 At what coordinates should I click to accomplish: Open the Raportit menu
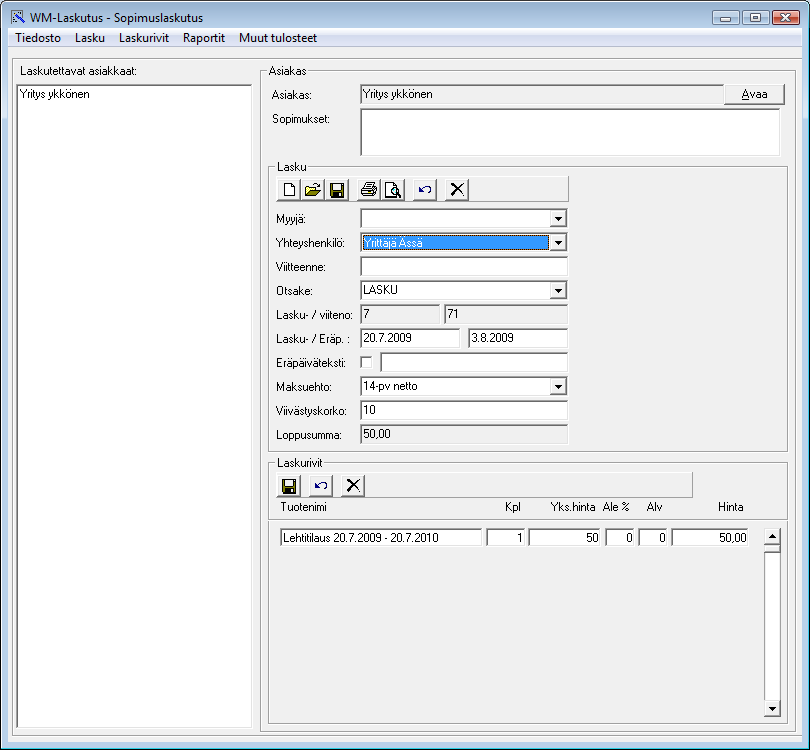[x=204, y=38]
